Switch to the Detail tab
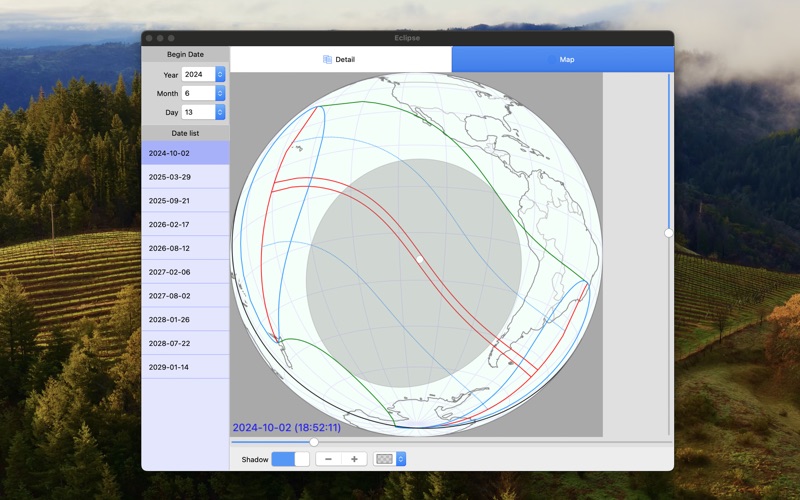The height and width of the screenshot is (500, 800). pos(340,59)
